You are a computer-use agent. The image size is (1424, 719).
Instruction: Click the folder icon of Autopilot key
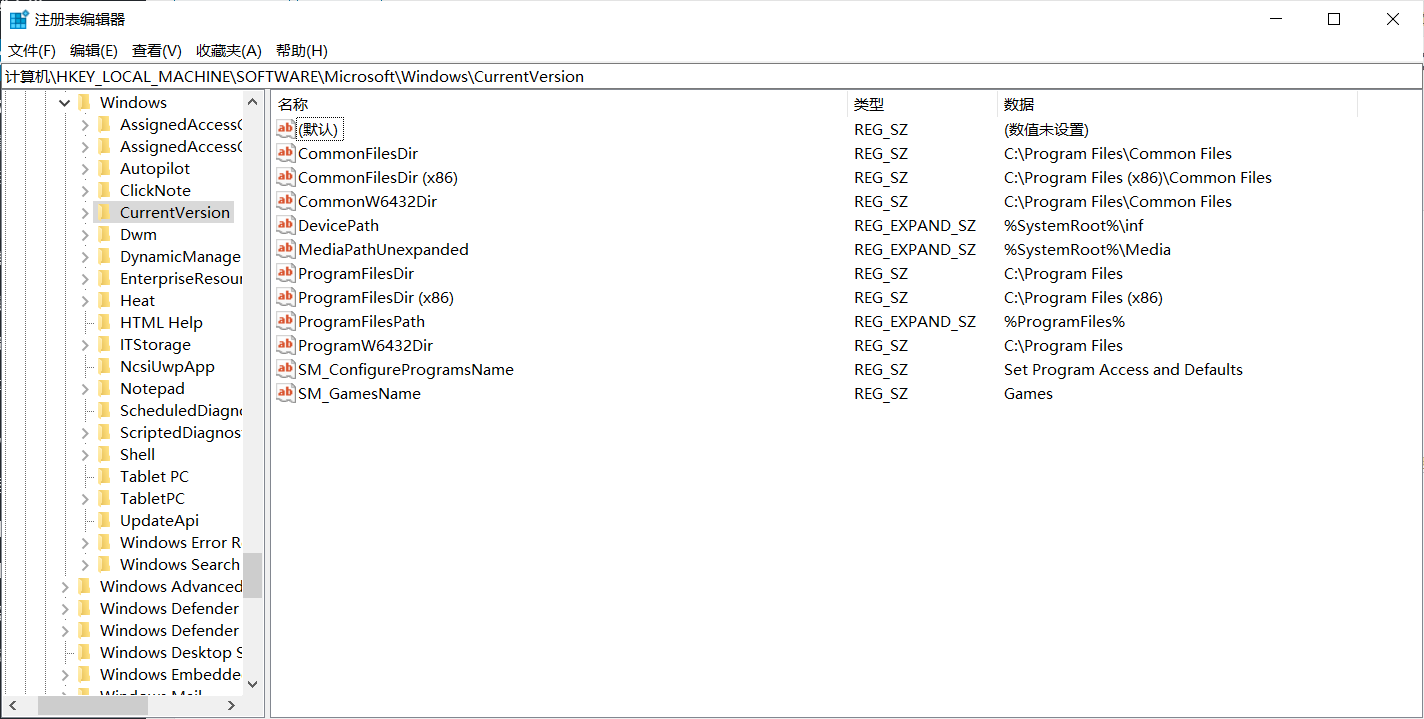pos(104,168)
